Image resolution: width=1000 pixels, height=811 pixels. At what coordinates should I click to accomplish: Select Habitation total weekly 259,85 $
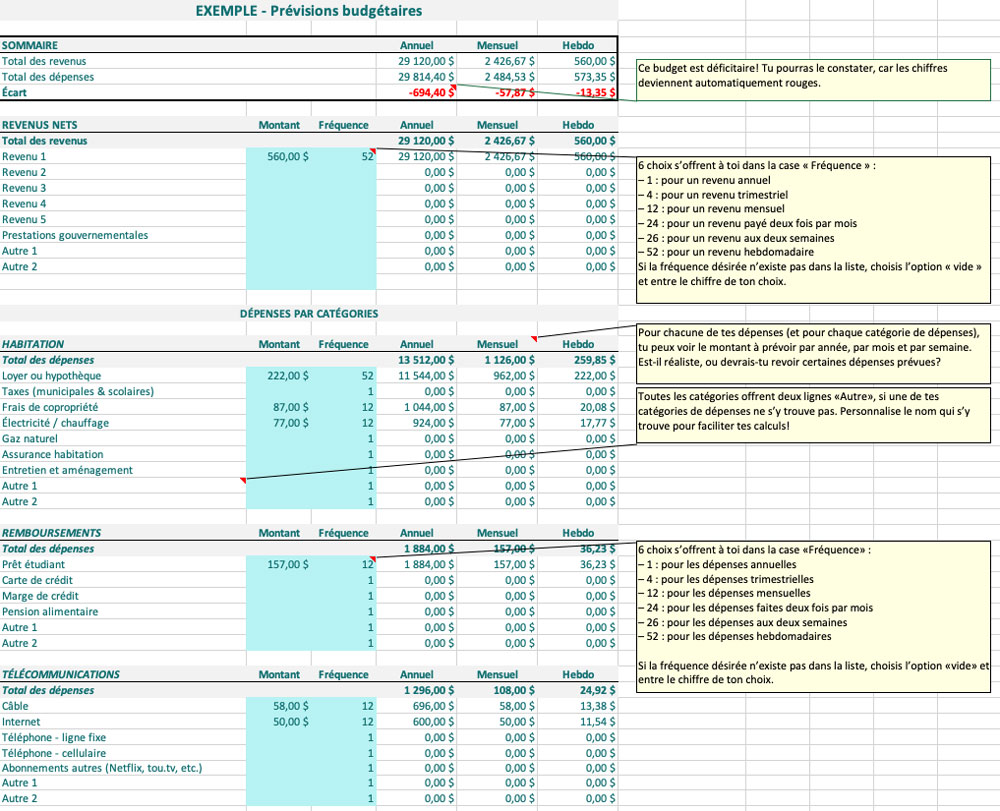pos(594,360)
